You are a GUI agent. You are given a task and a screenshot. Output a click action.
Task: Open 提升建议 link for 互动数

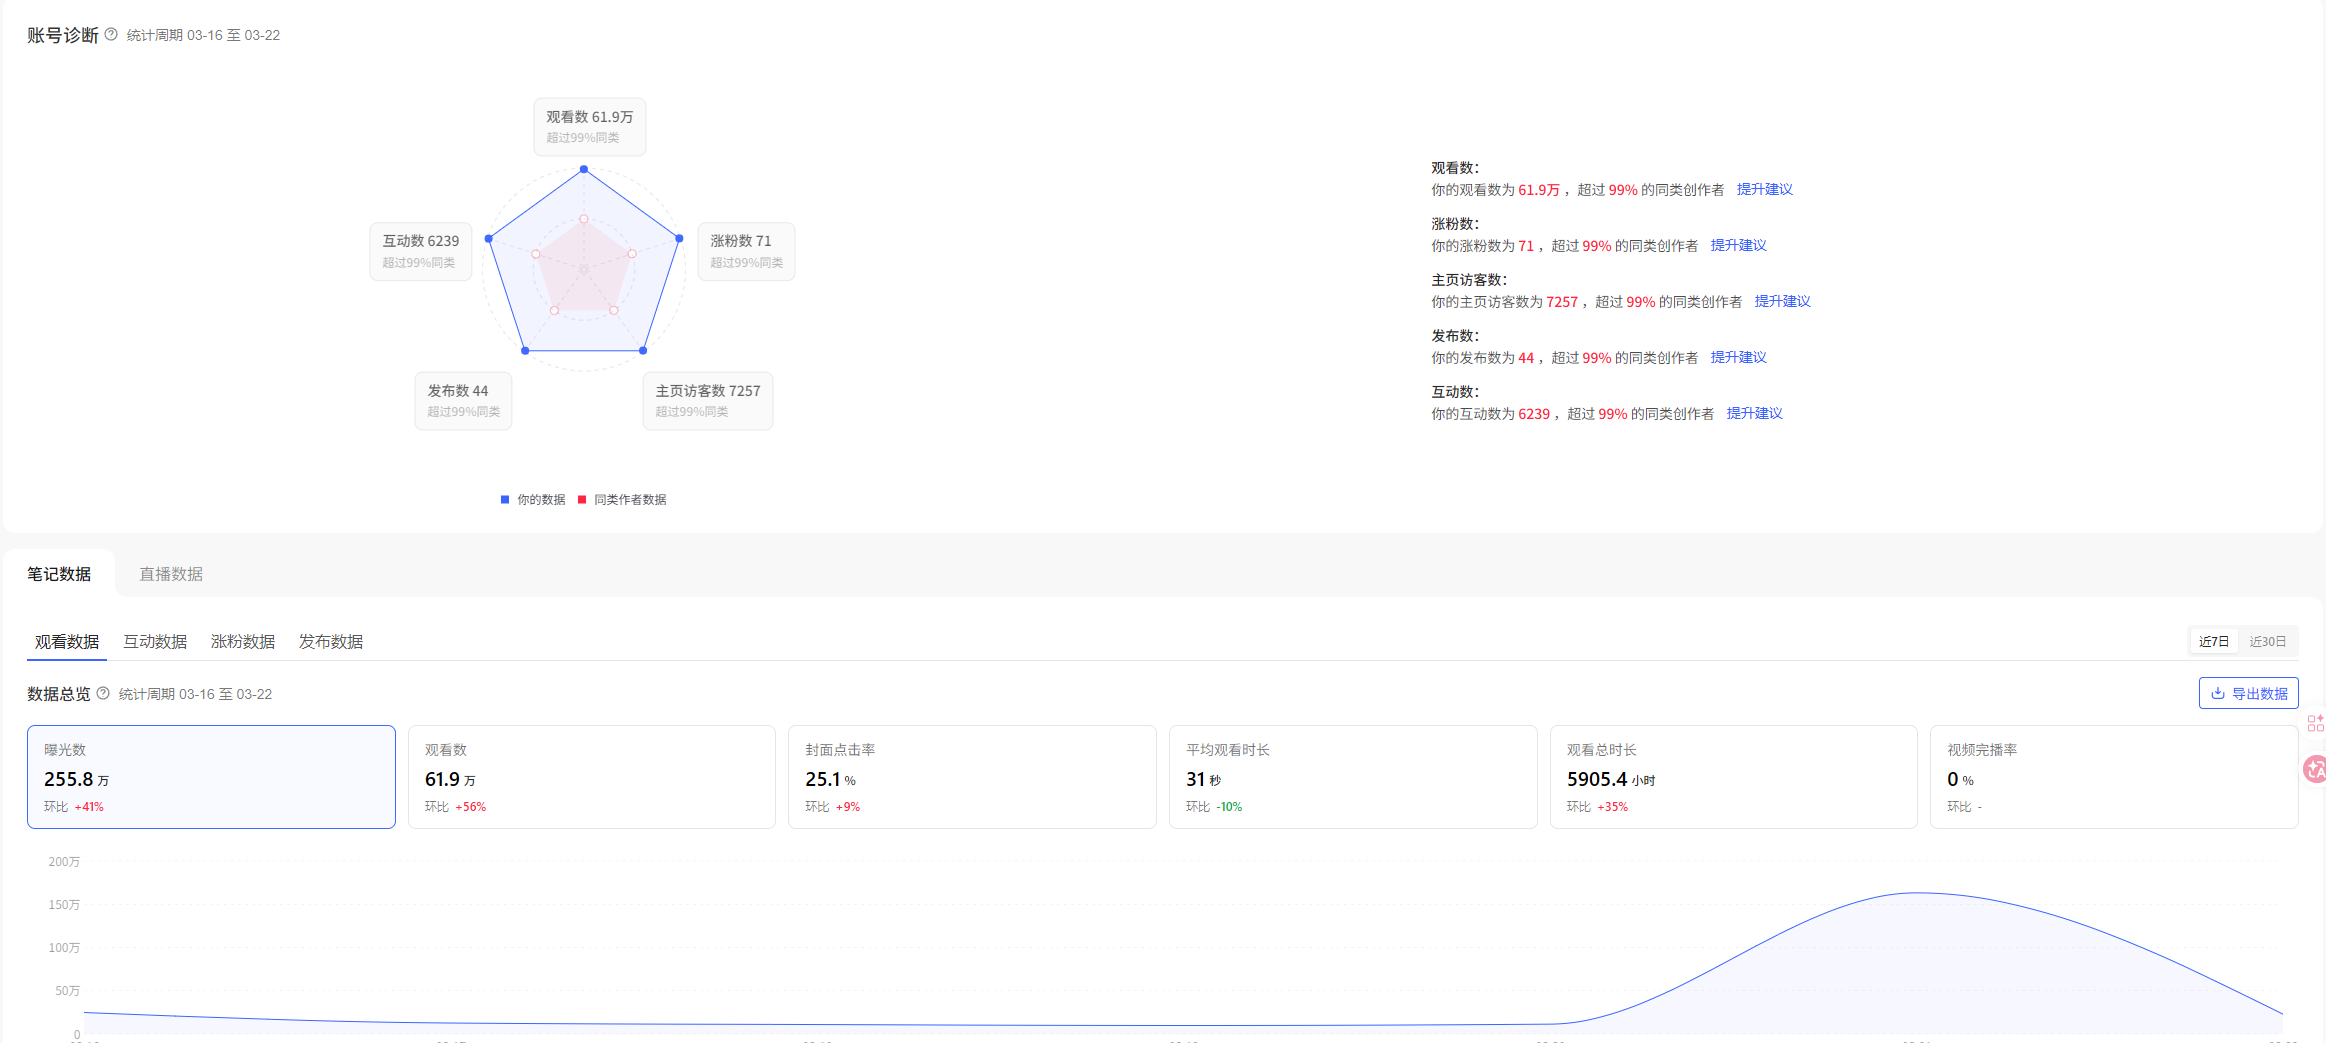click(1754, 413)
